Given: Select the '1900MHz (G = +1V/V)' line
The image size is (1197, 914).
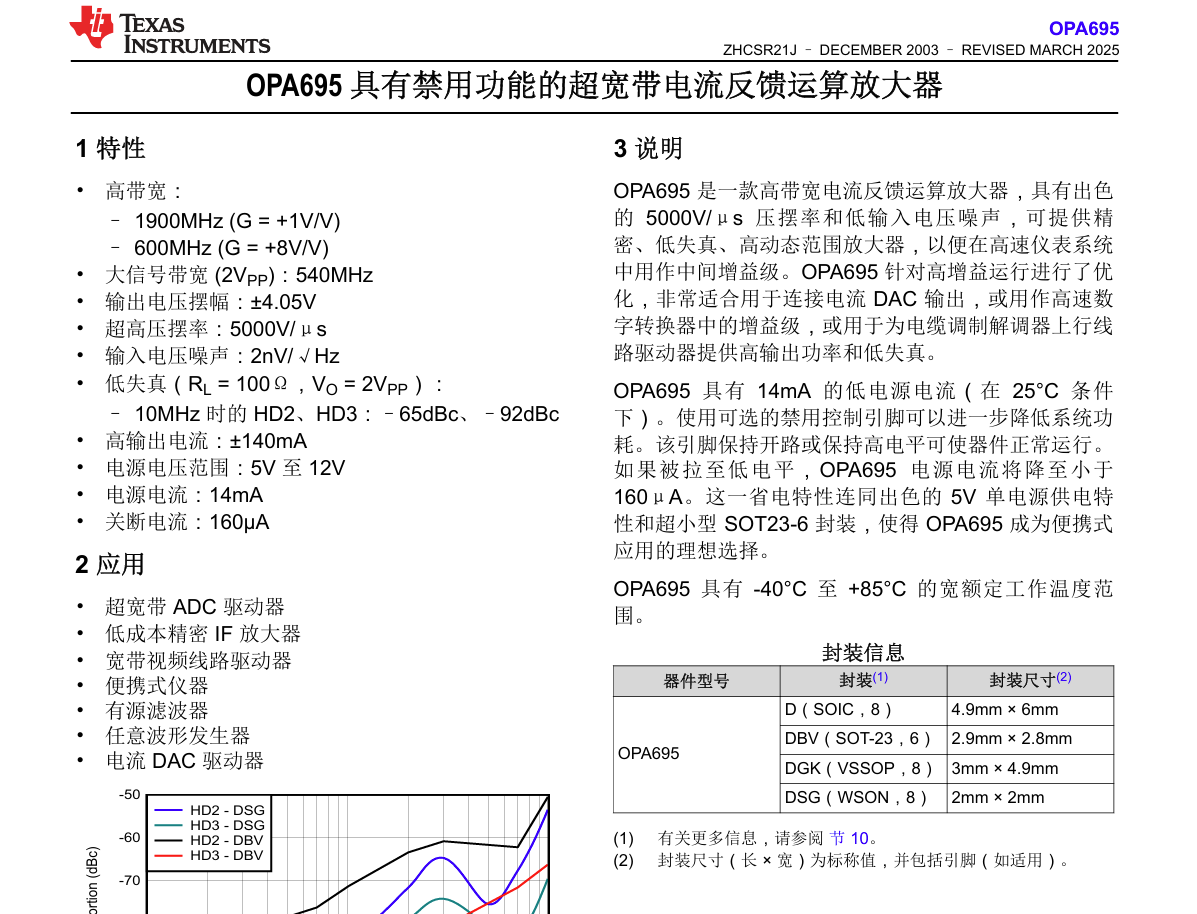Looking at the screenshot, I should 237,221.
